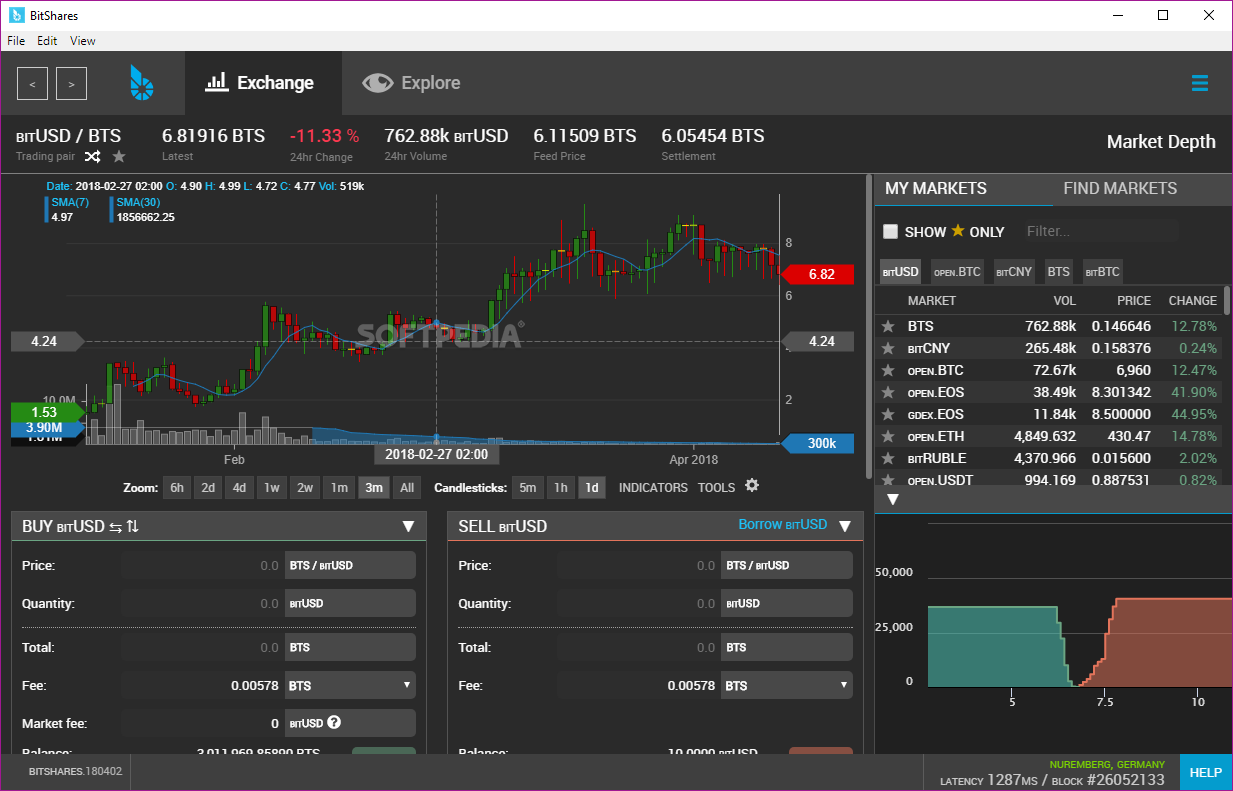Set chart zoom to 1w

[x=272, y=488]
